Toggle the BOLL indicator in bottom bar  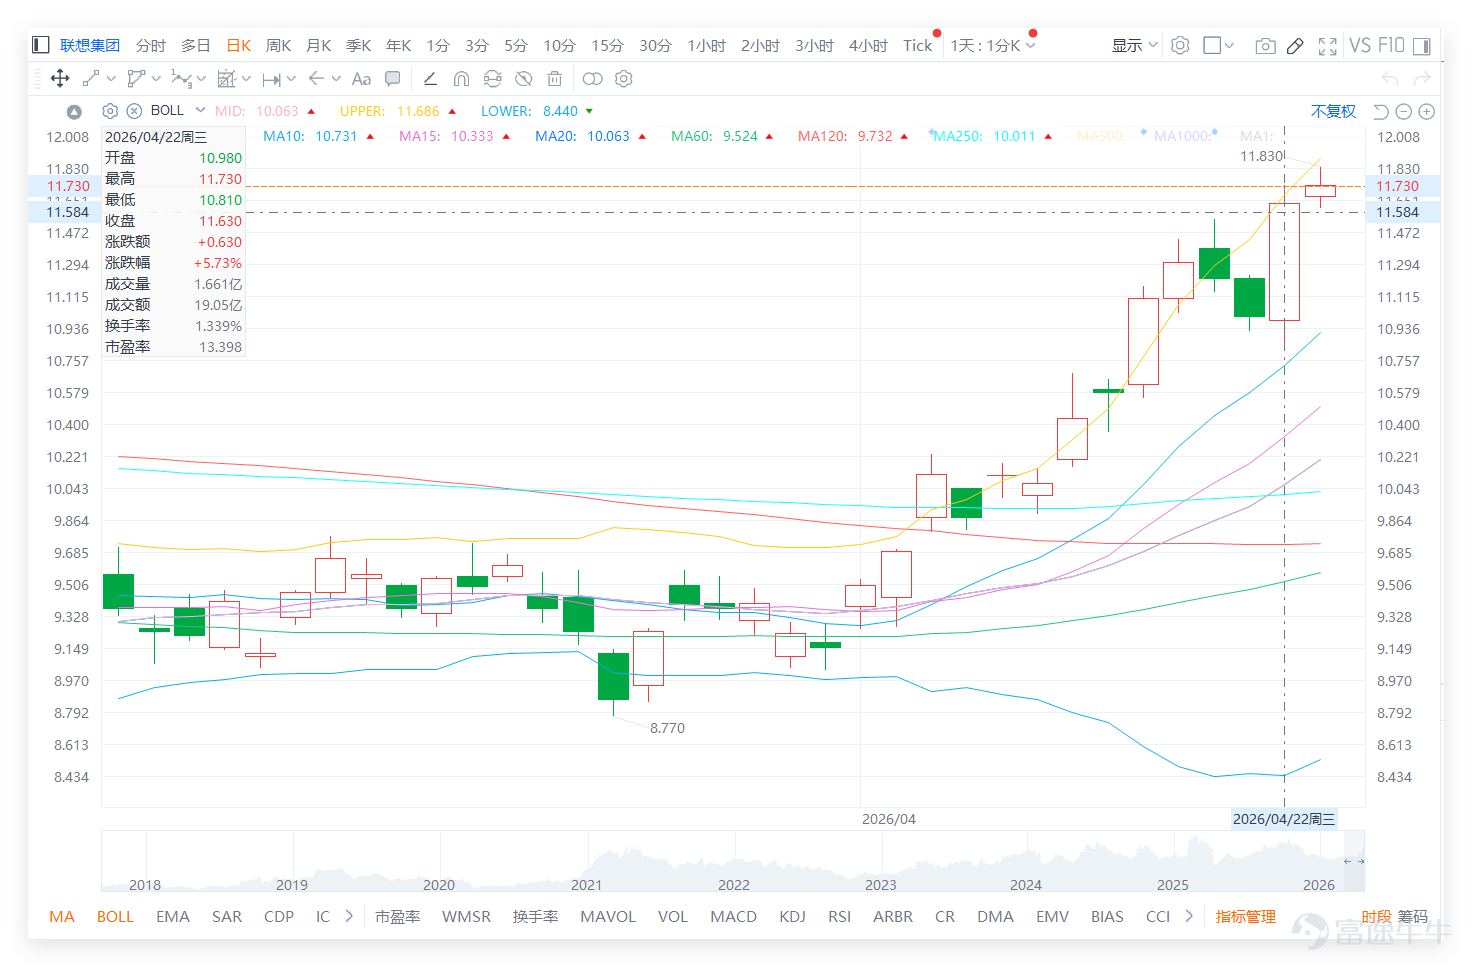coord(115,916)
